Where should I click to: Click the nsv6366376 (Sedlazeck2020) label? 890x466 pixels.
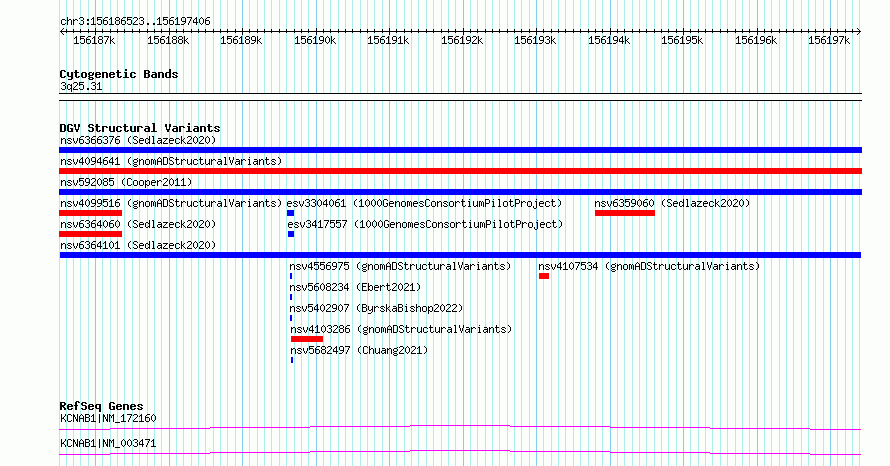(138, 140)
